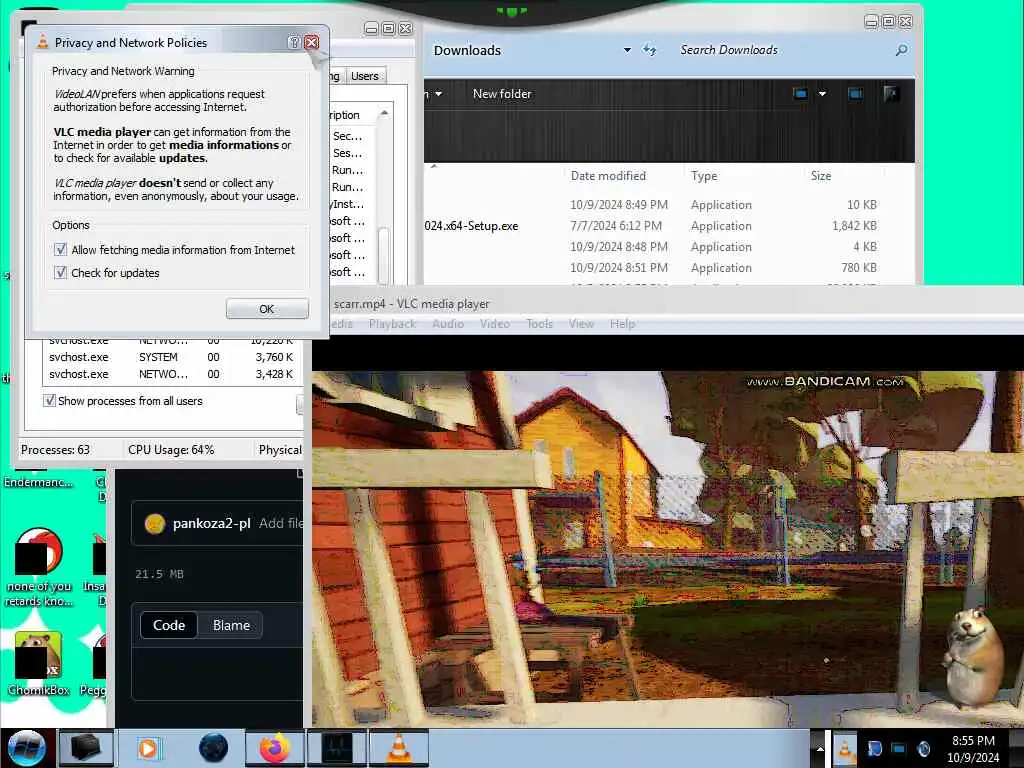Image resolution: width=1024 pixels, height=768 pixels.
Task: Click the Search Downloads input field
Action: tap(784, 50)
